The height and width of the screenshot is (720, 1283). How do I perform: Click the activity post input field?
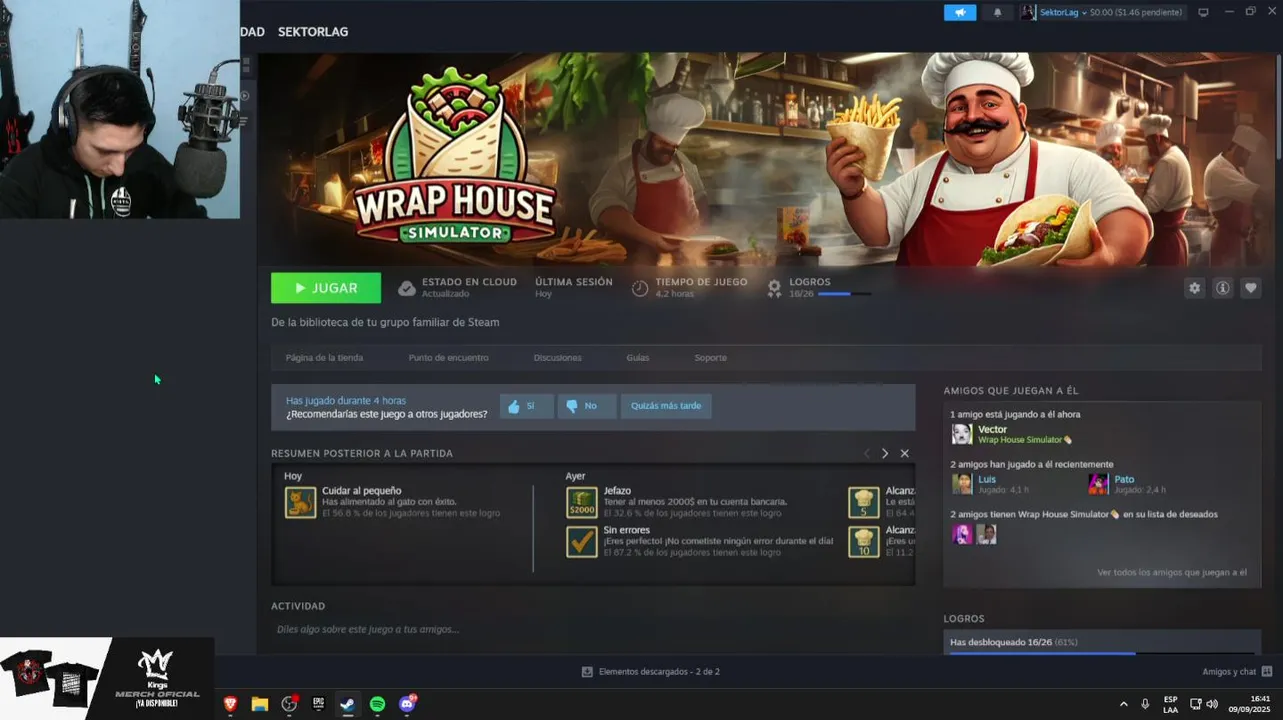click(x=593, y=630)
